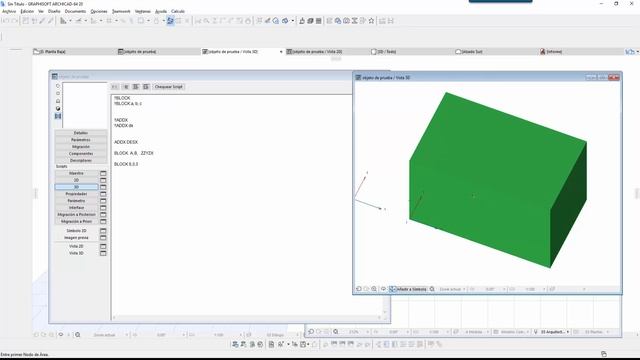Select the selected 3D script button
This screenshot has width=640, height=360.
click(76, 187)
